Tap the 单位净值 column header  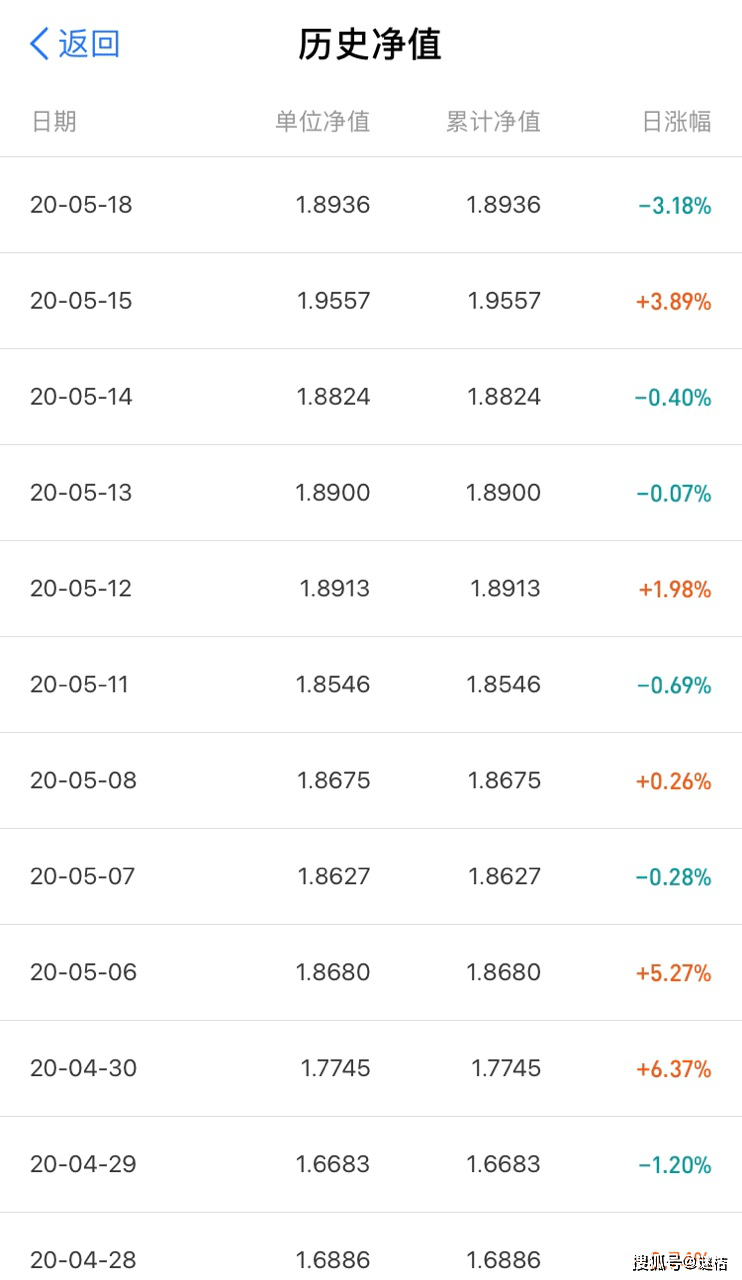tap(322, 122)
